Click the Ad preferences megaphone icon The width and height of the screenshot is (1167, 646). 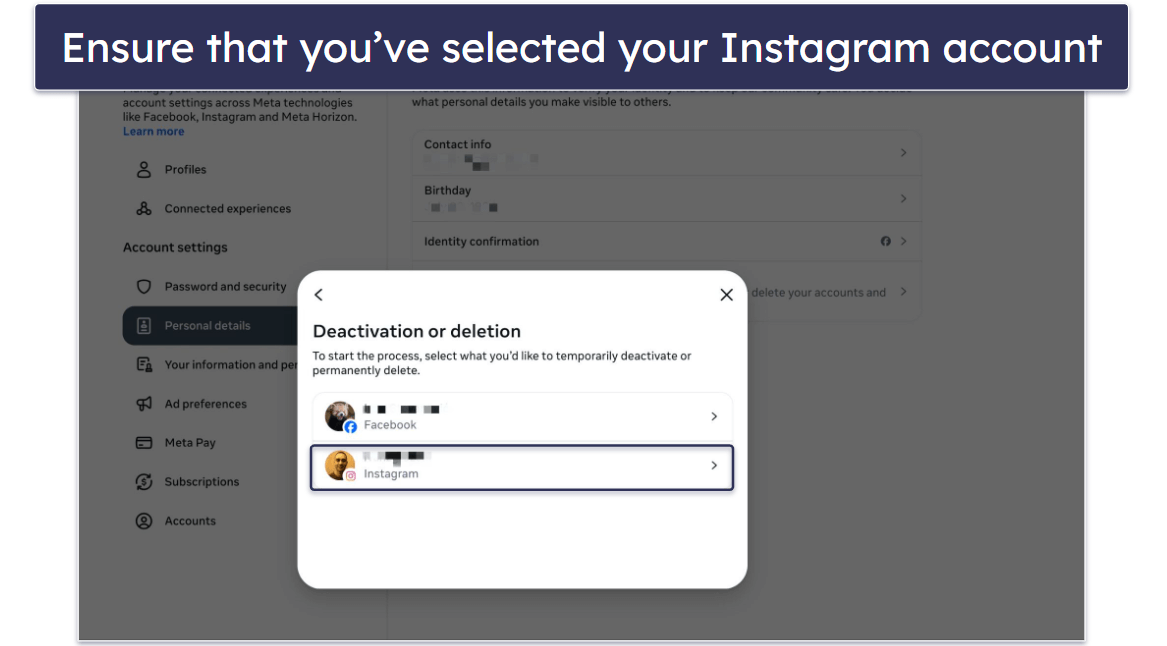click(x=144, y=404)
